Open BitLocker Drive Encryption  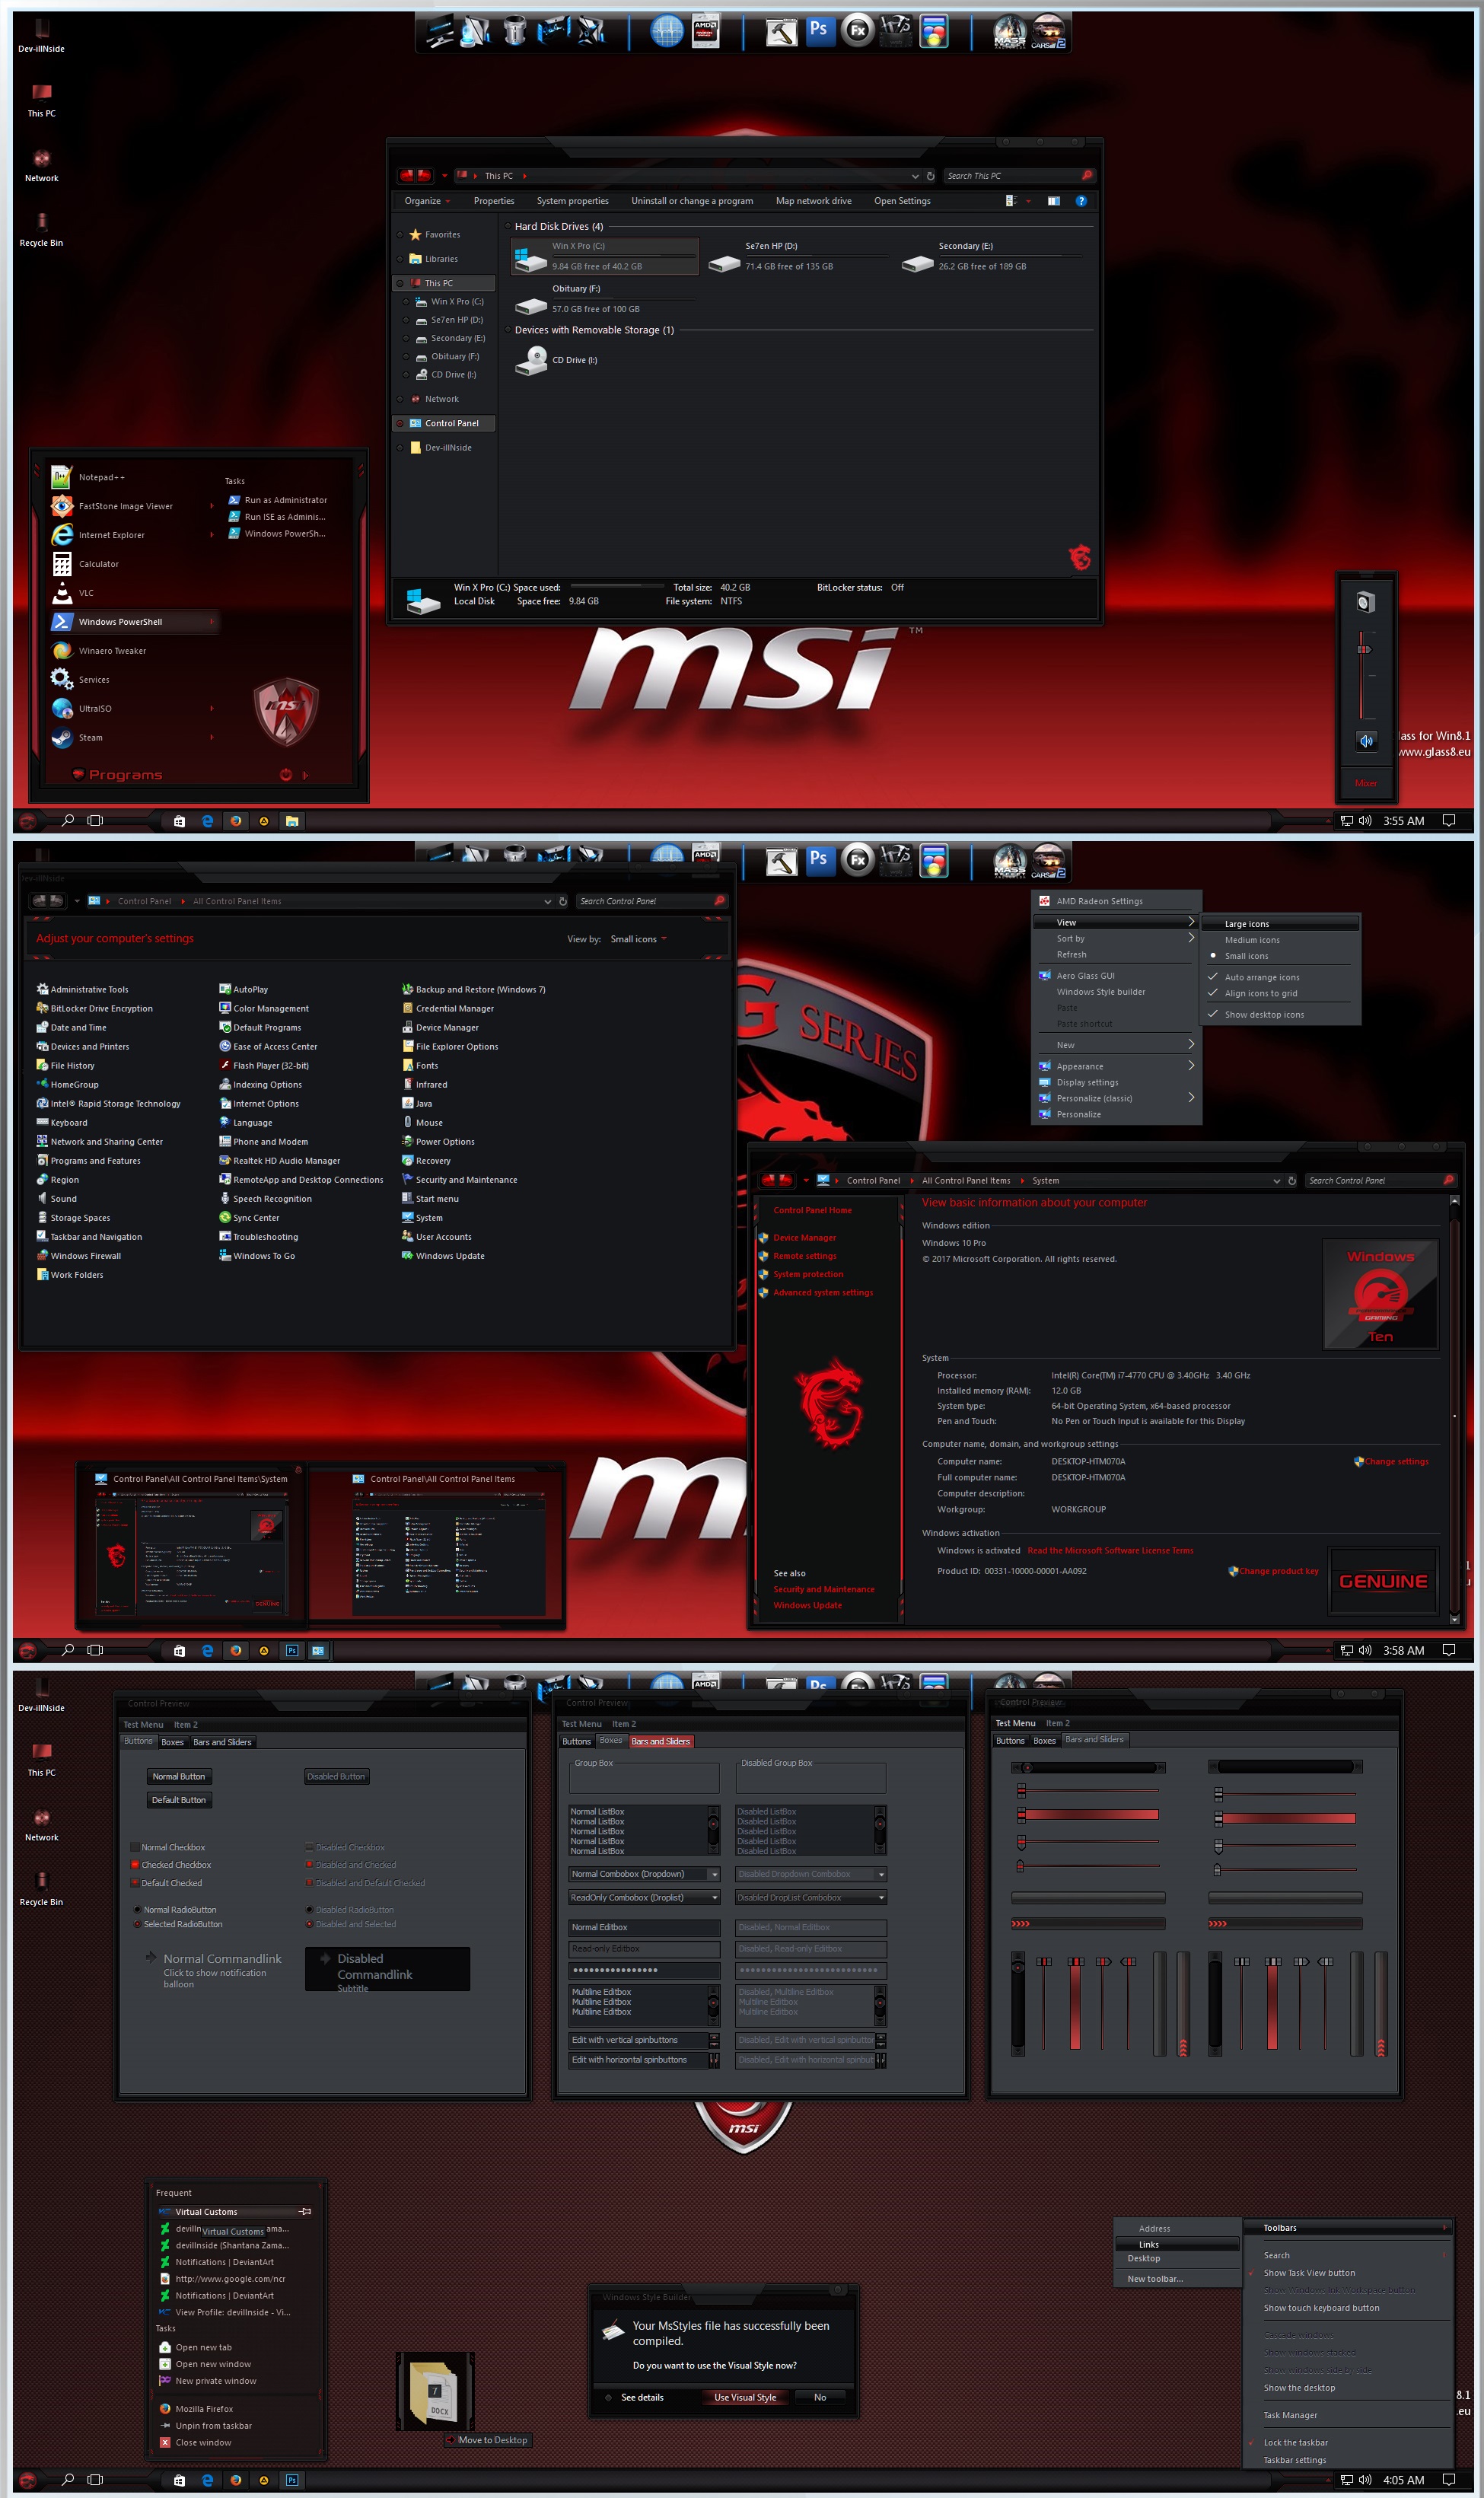click(x=94, y=1008)
